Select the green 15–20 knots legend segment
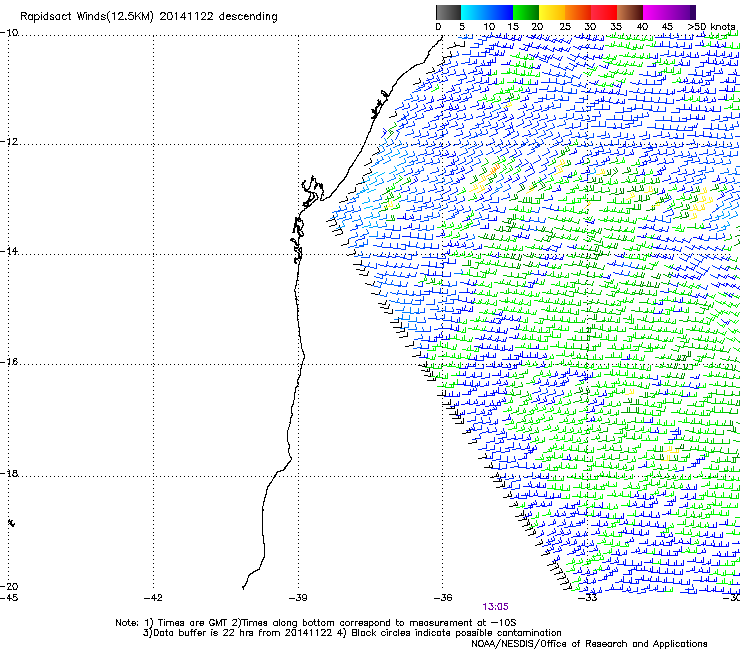 (526, 12)
